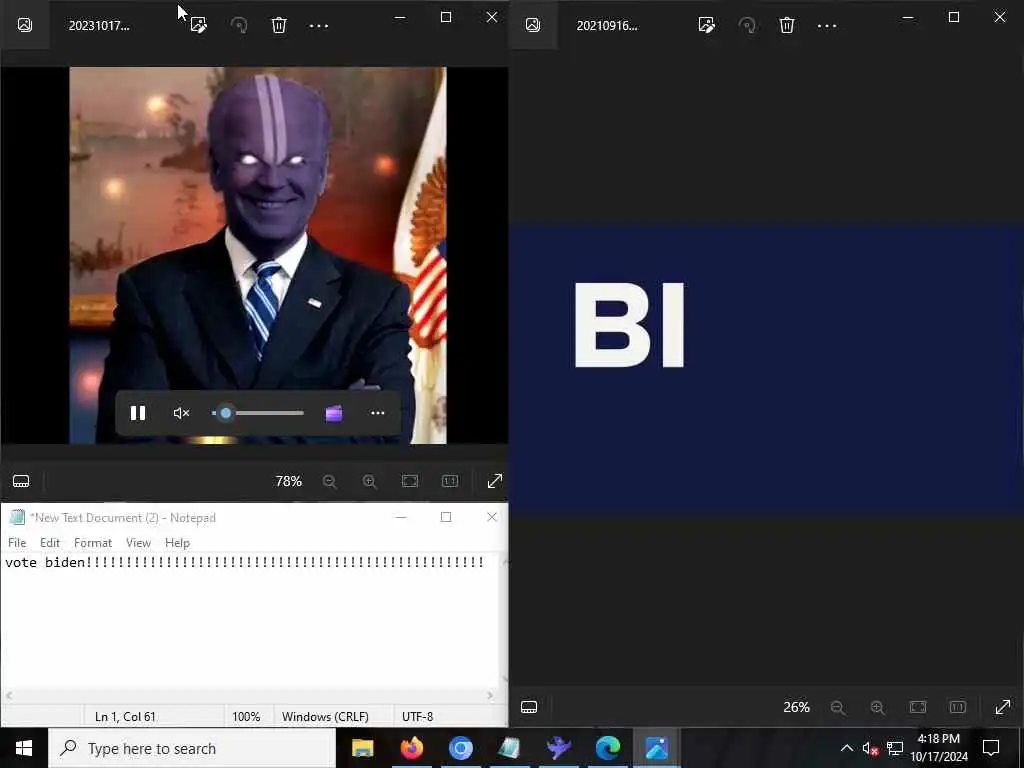Zoom out in left Photos window
The height and width of the screenshot is (768, 1024).
click(330, 481)
